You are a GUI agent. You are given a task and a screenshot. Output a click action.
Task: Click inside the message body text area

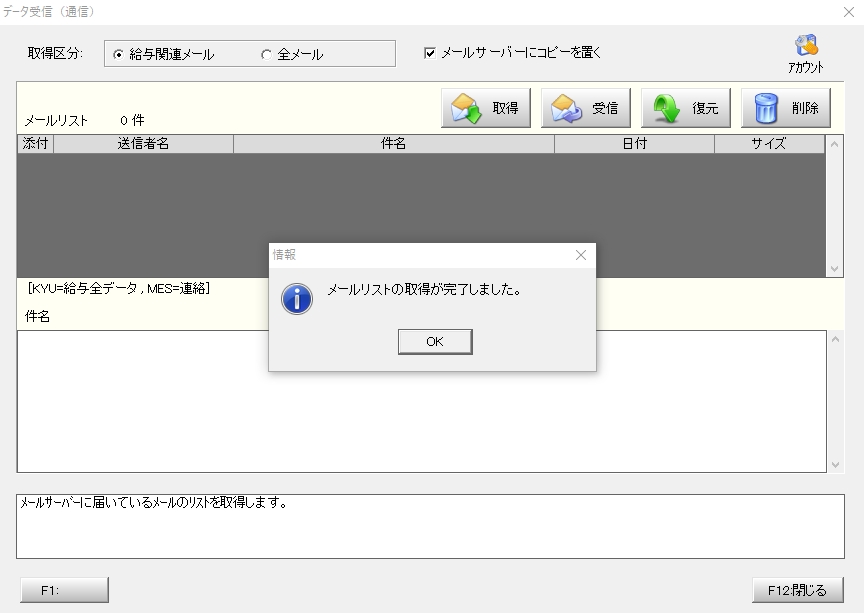coord(422,401)
